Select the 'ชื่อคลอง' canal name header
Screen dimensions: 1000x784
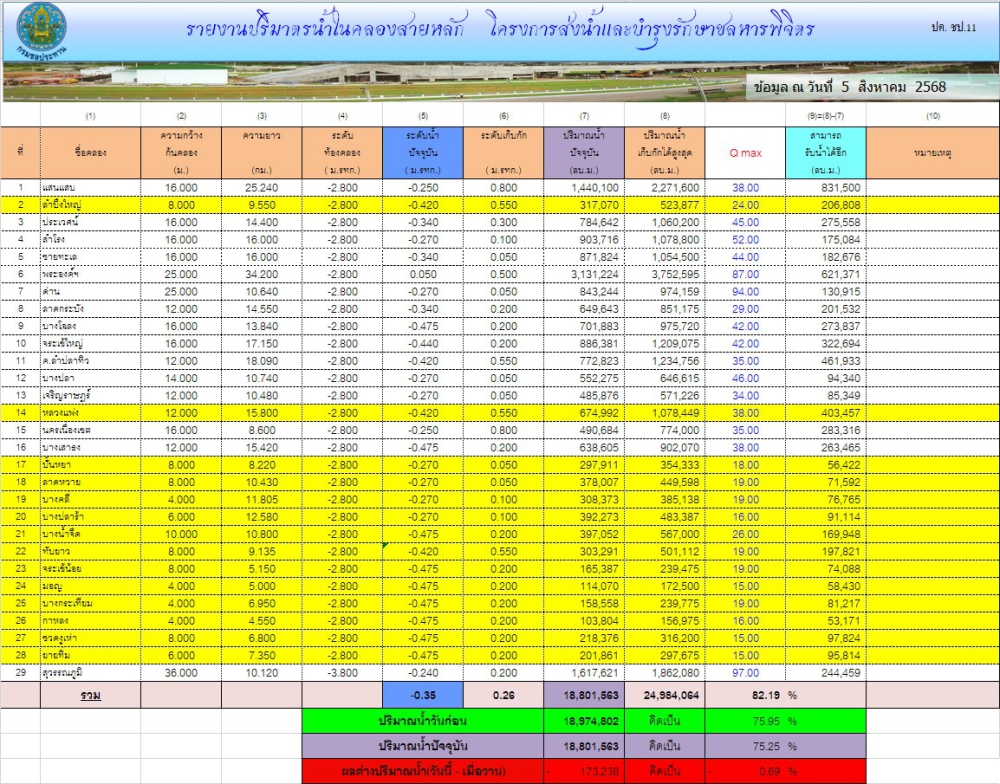point(90,152)
